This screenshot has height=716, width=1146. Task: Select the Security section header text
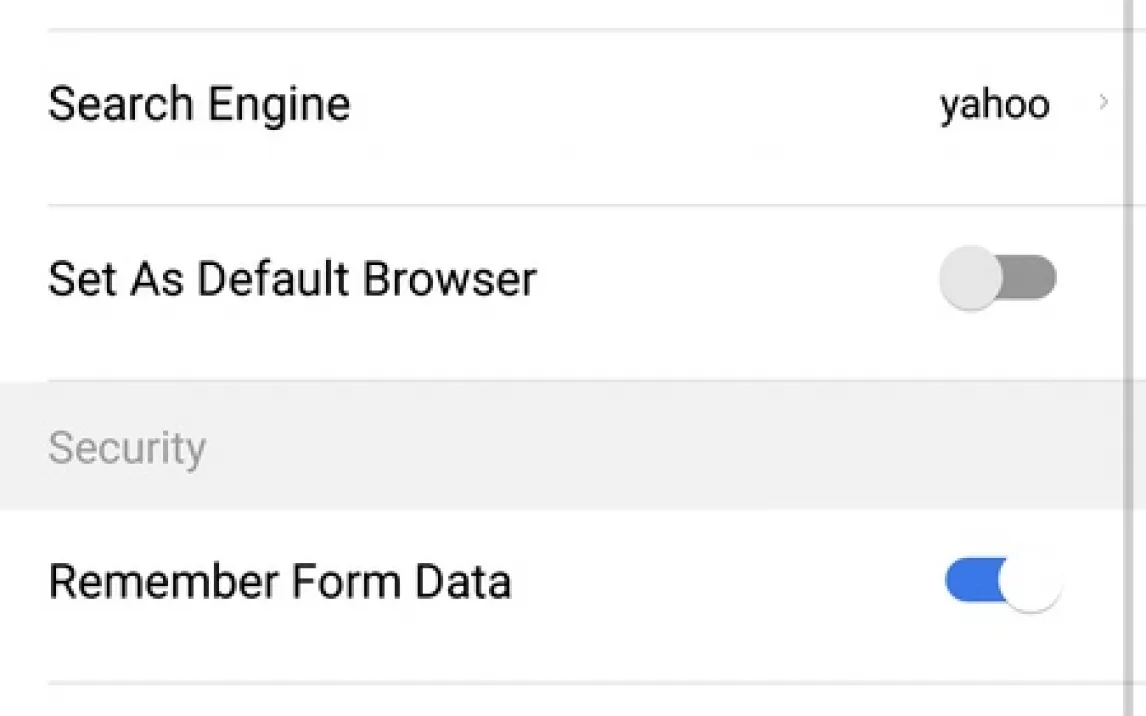[127, 448]
